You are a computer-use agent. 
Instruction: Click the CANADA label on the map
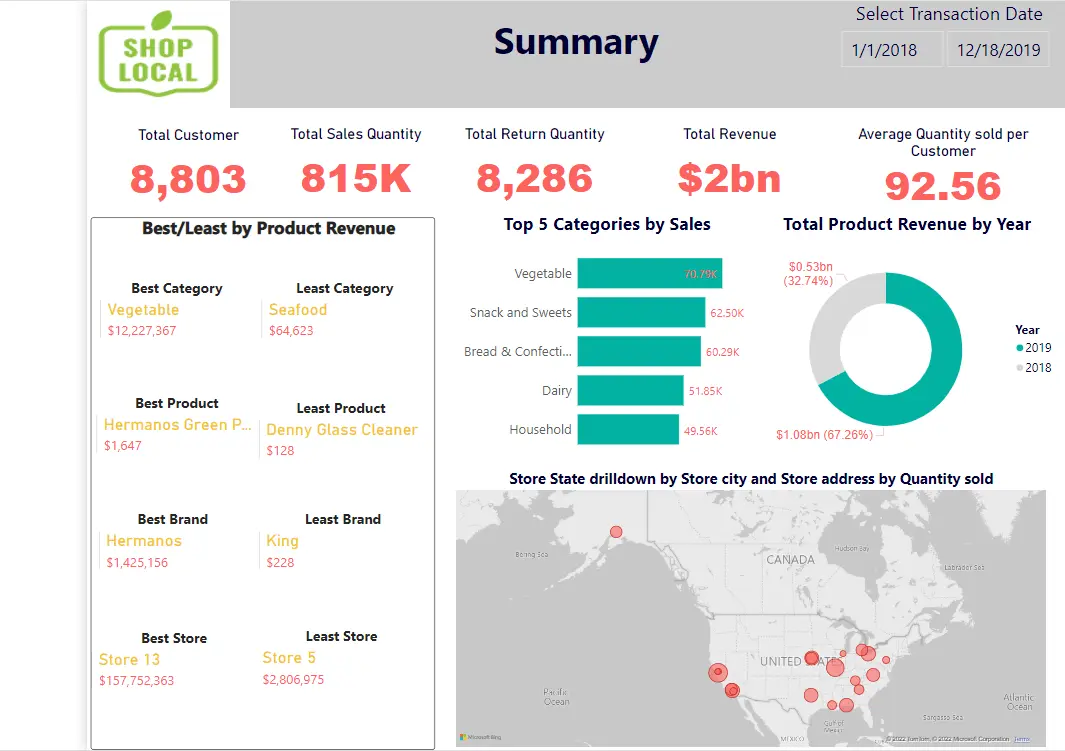point(790,560)
